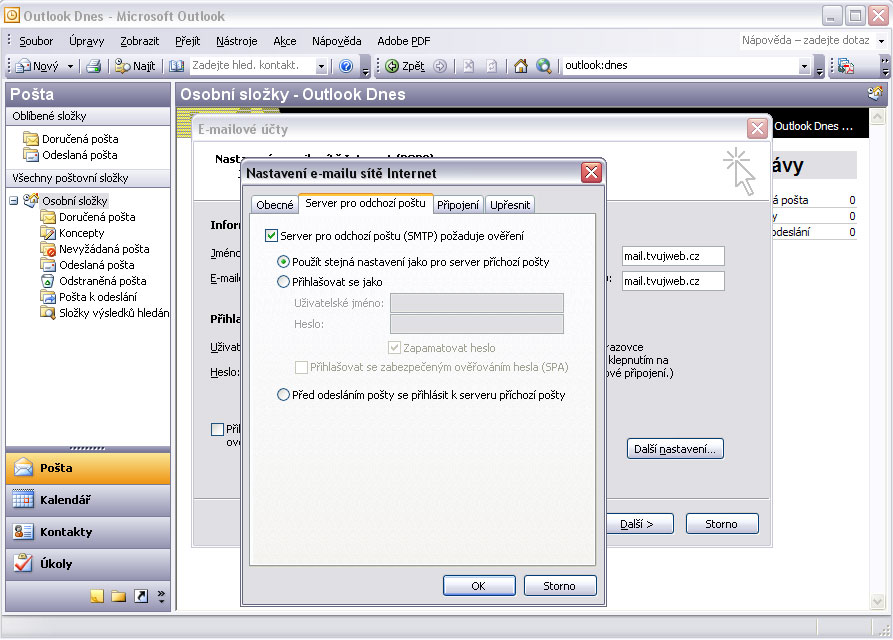Viewport: 893px width, 640px height.
Task: Open the Folder List icon at bottom
Action: click(x=118, y=597)
